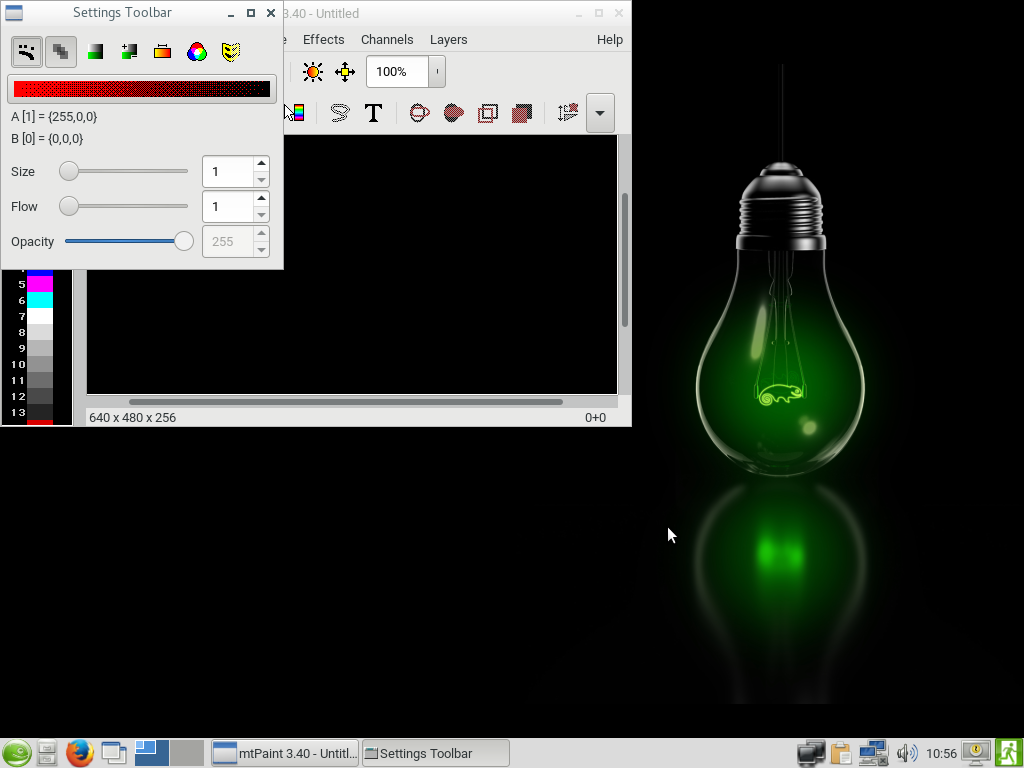Switch to Settings Toolbar in taskbar
This screenshot has height=768, width=1024.
point(435,753)
